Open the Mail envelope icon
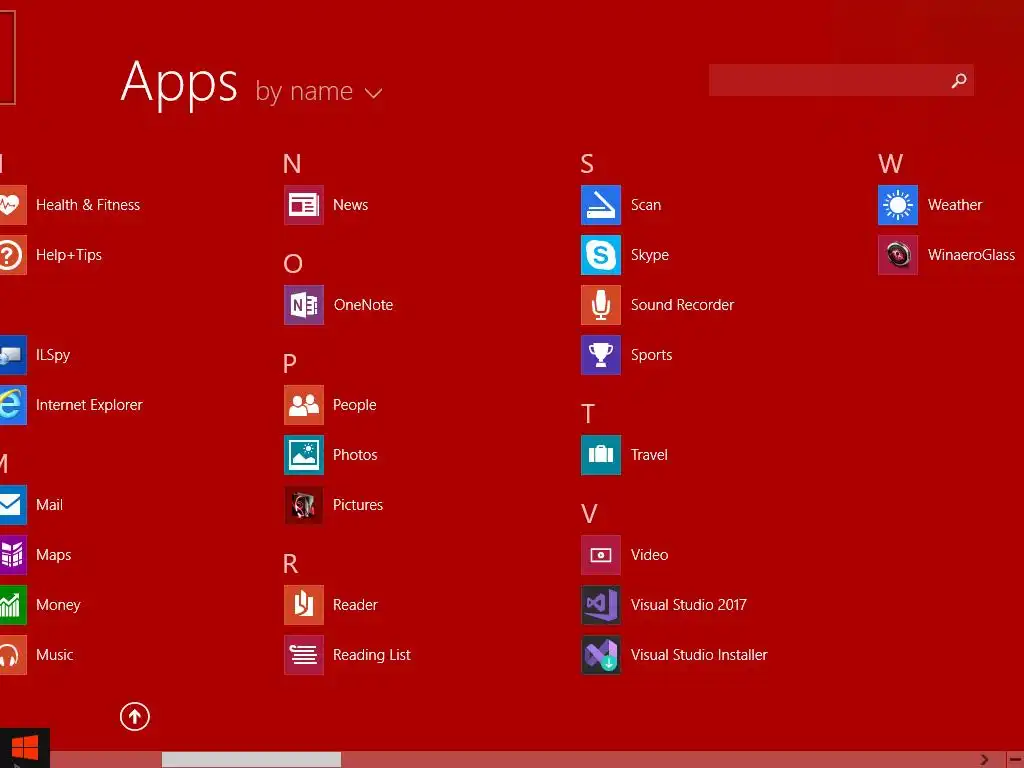The height and width of the screenshot is (768, 1024). click(13, 505)
